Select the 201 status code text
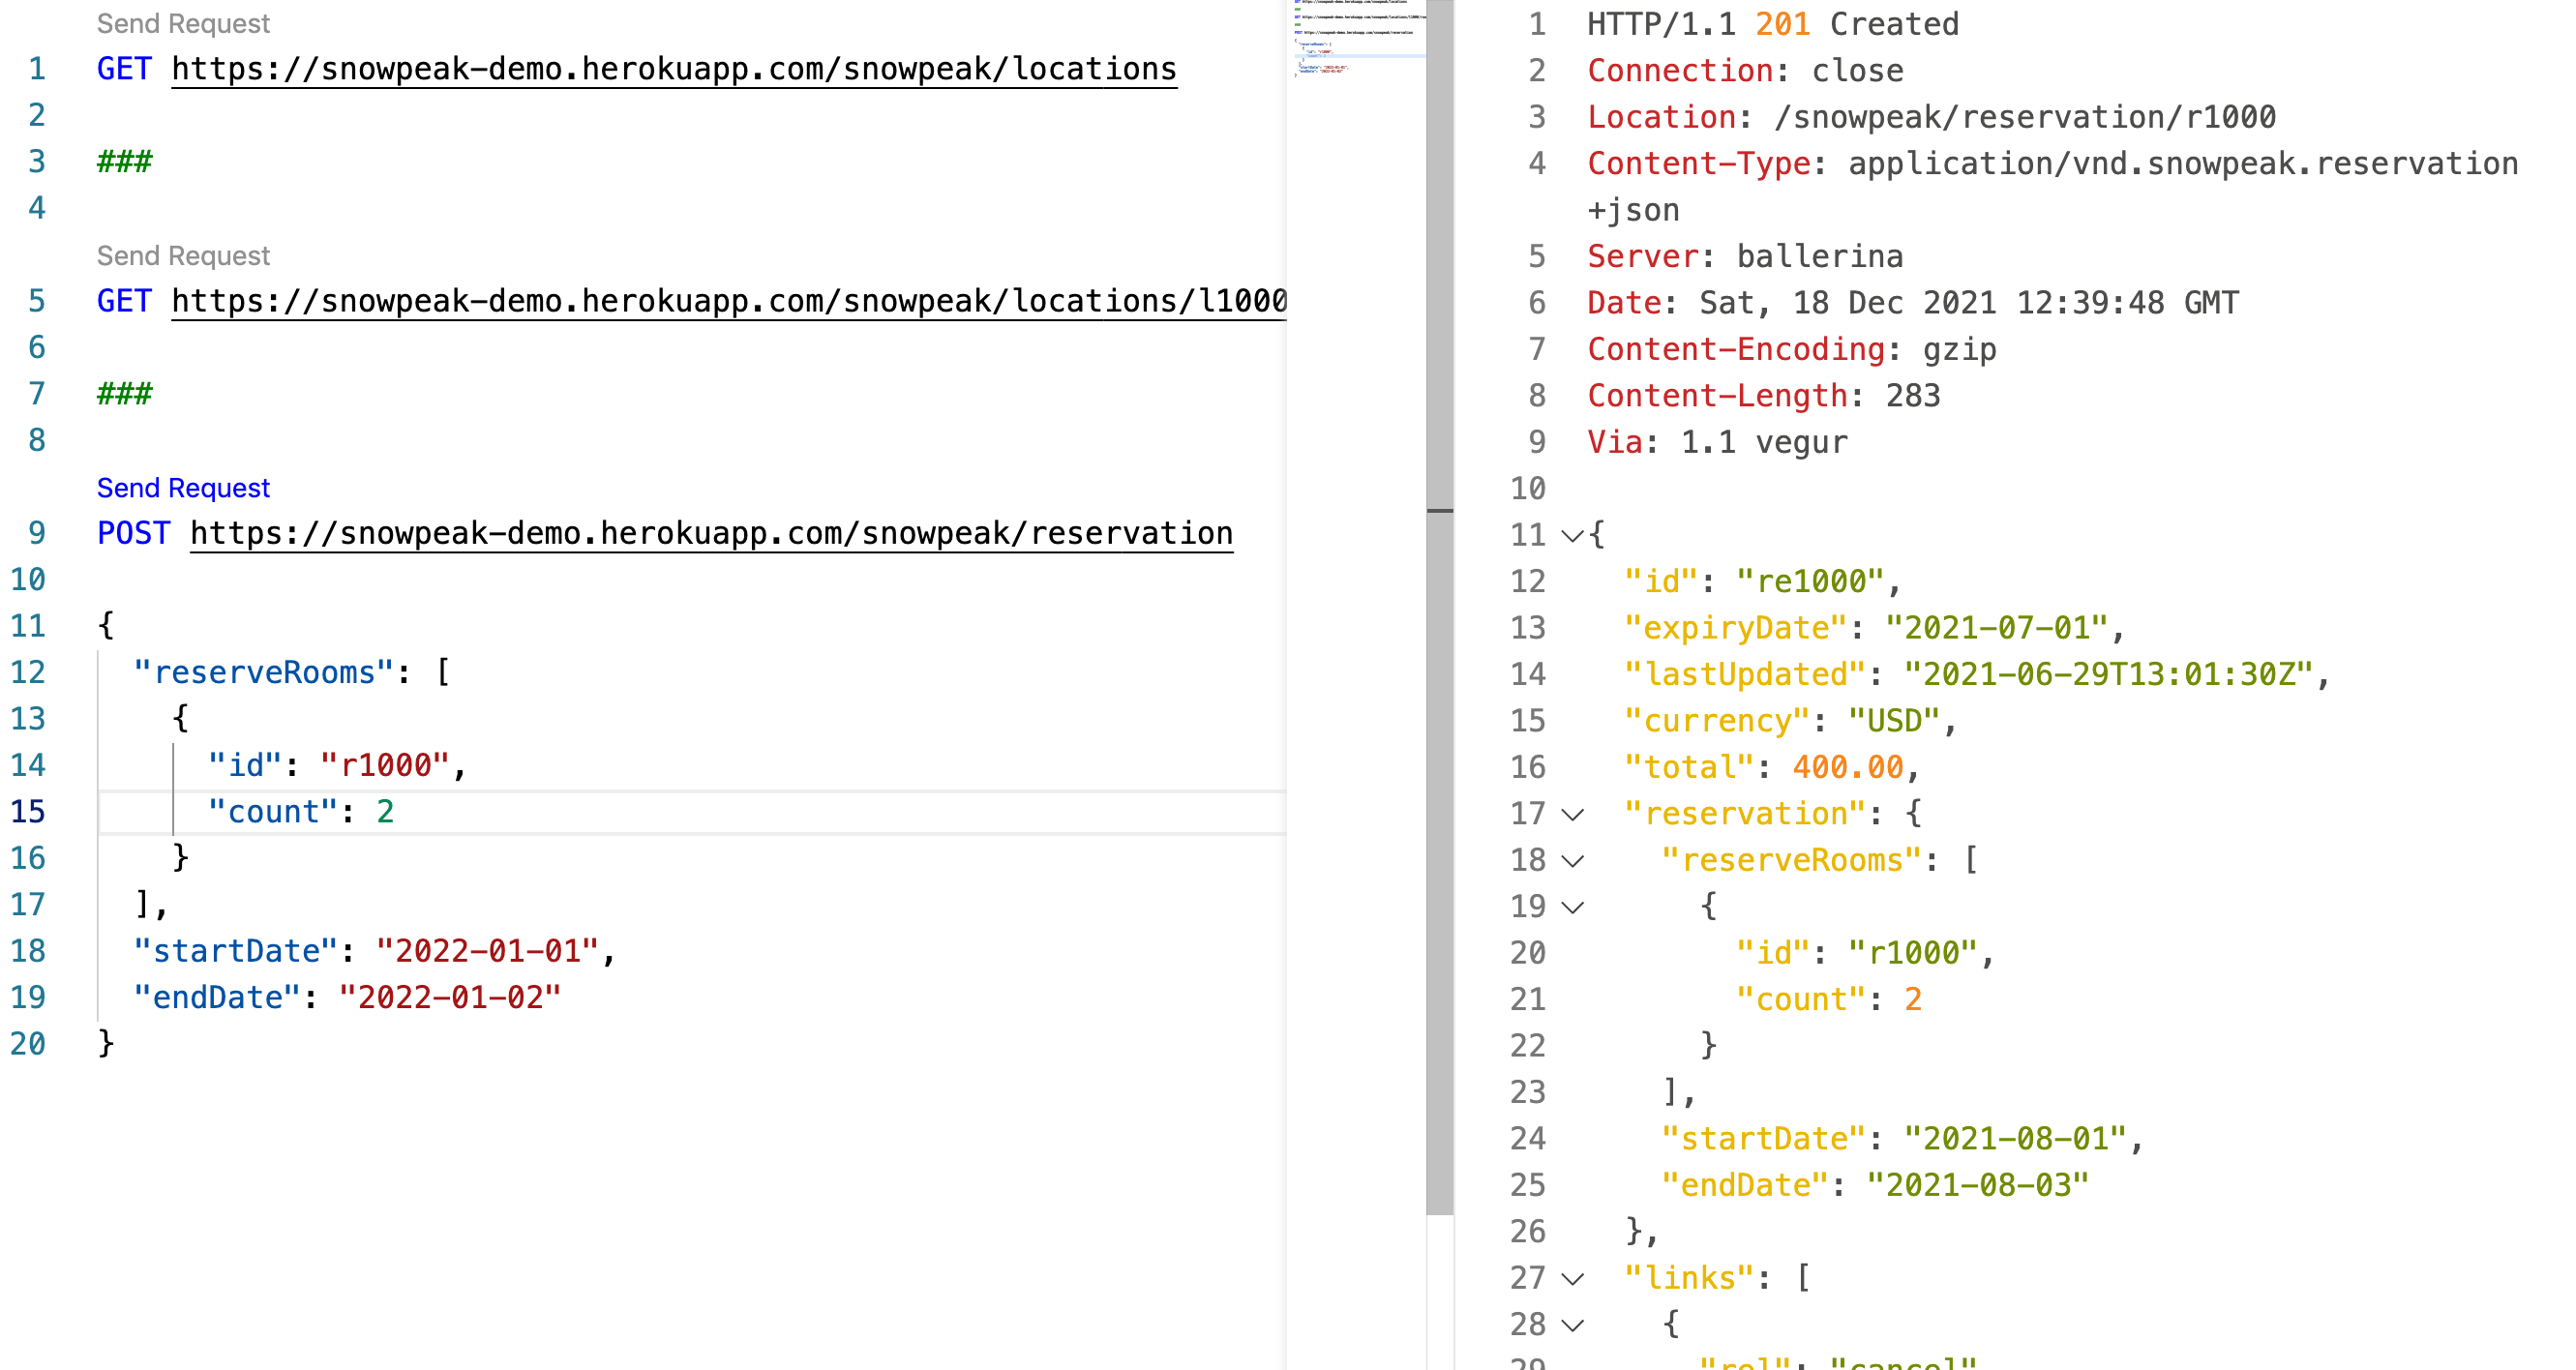The height and width of the screenshot is (1370, 2576). coord(1782,23)
